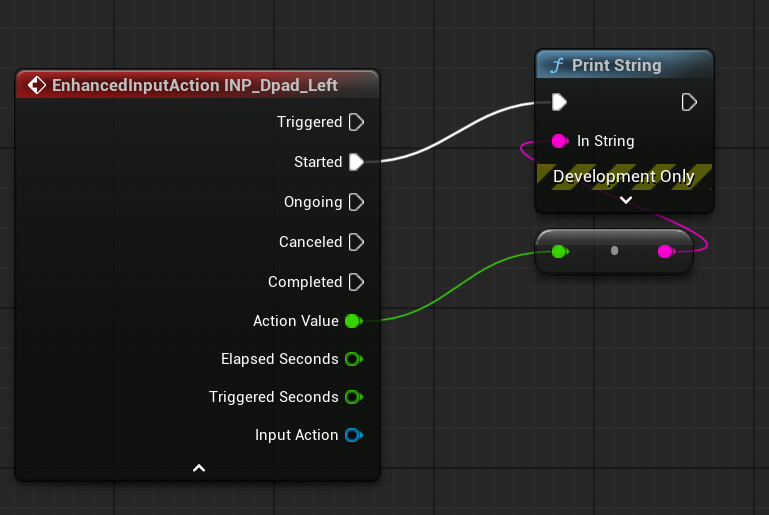Click the Triggered execution output pin
The image size is (769, 515).
pyautogui.click(x=355, y=122)
